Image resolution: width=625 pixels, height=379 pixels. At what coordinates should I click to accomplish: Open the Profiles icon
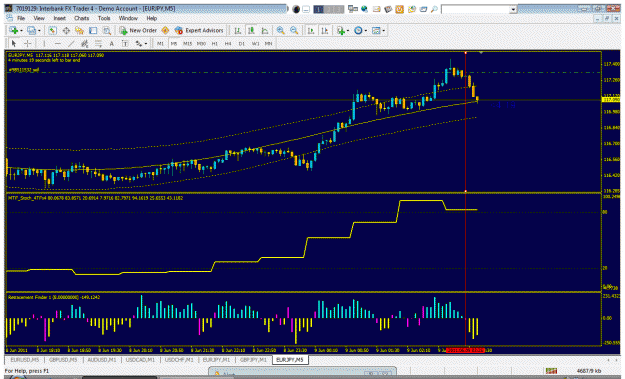point(31,30)
